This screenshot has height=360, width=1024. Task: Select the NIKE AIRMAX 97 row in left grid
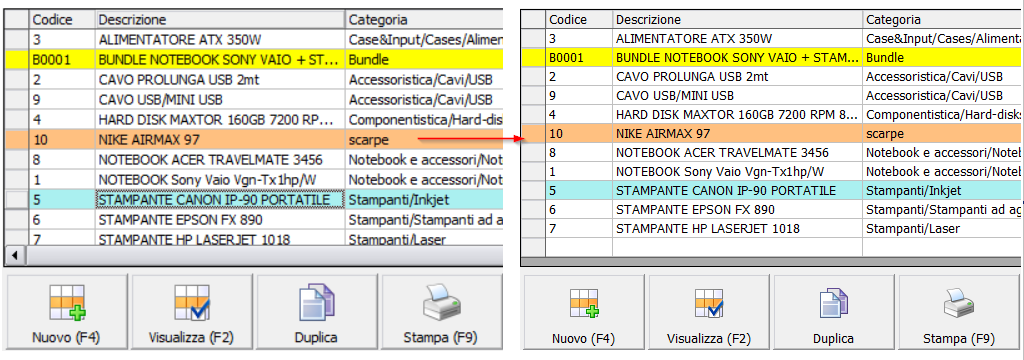[253, 139]
